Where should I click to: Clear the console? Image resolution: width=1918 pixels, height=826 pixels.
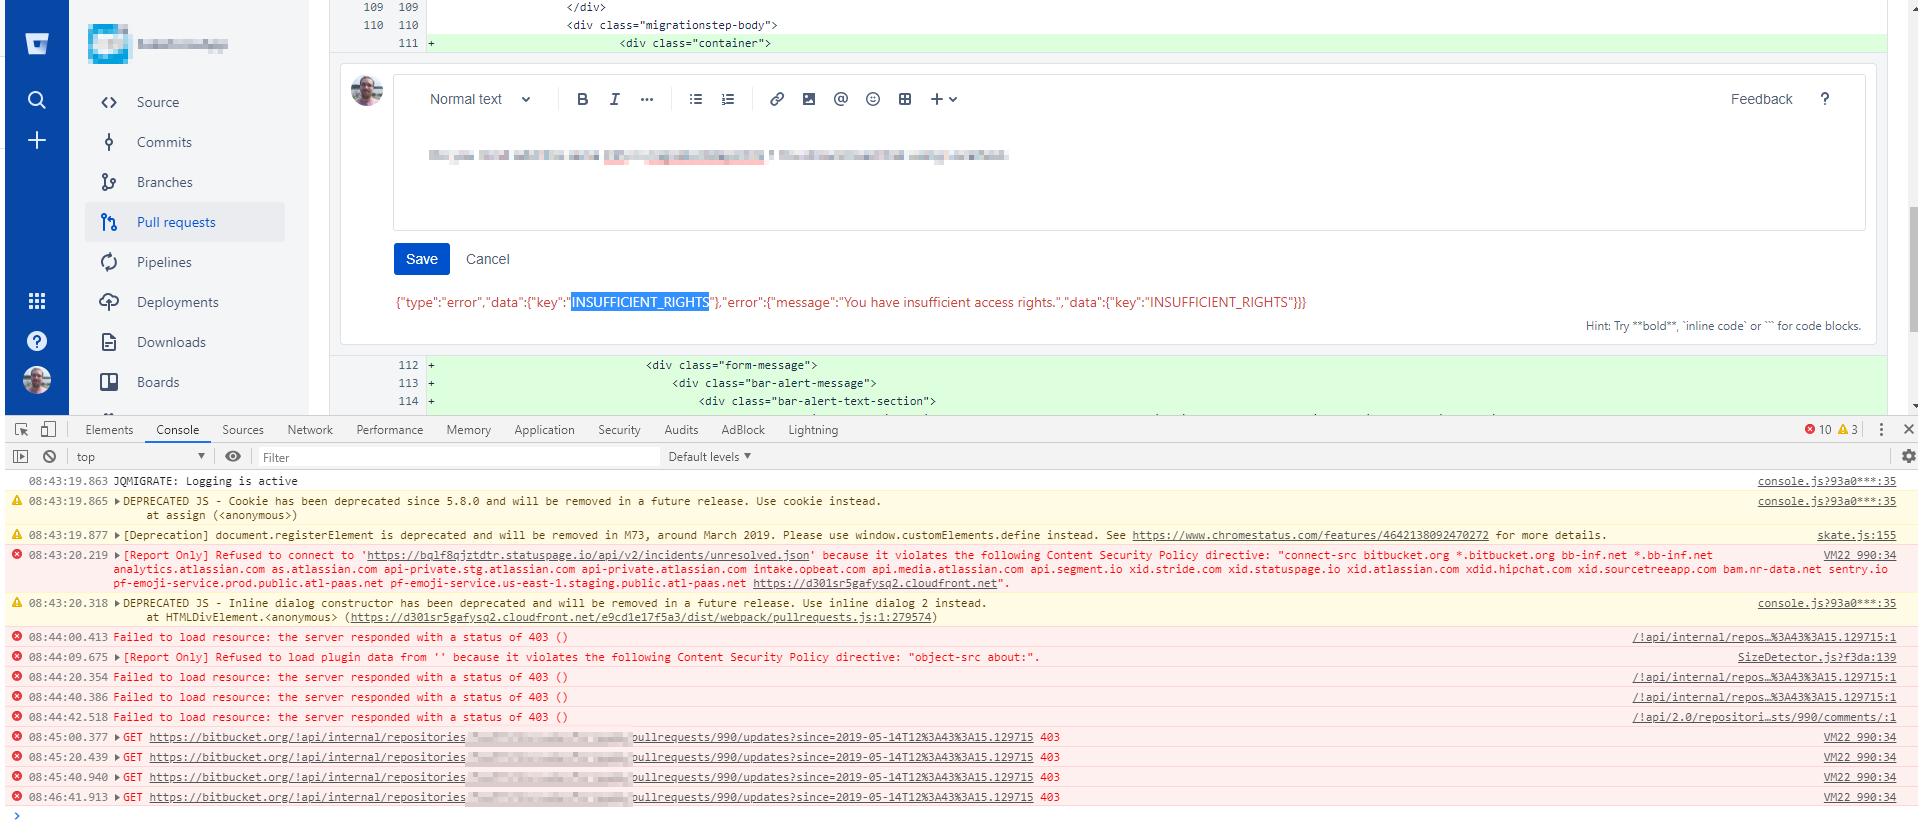coord(49,457)
